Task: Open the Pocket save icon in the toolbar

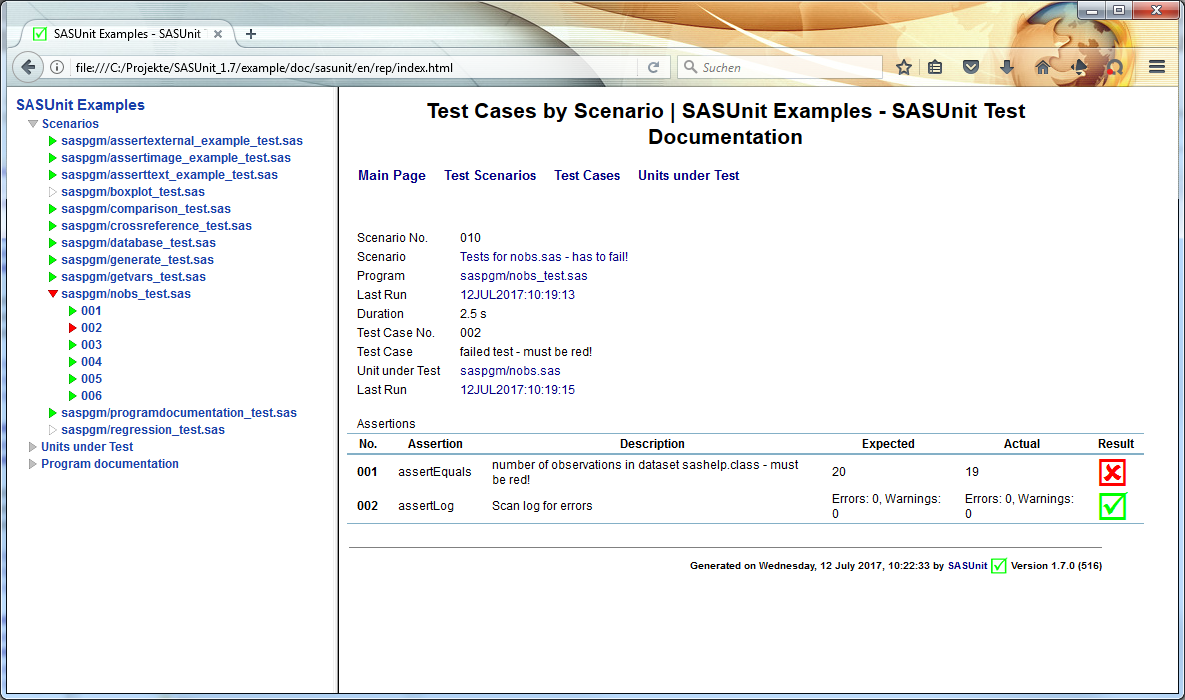Action: [971, 67]
